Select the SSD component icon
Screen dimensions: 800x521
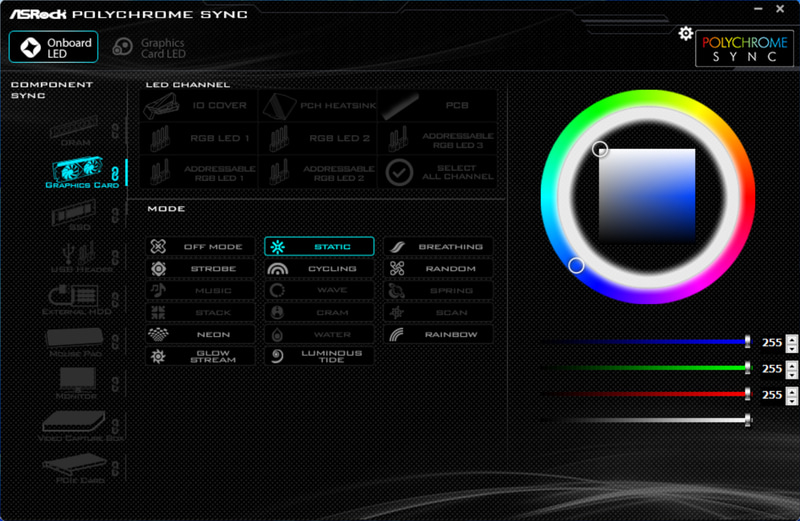[74, 215]
